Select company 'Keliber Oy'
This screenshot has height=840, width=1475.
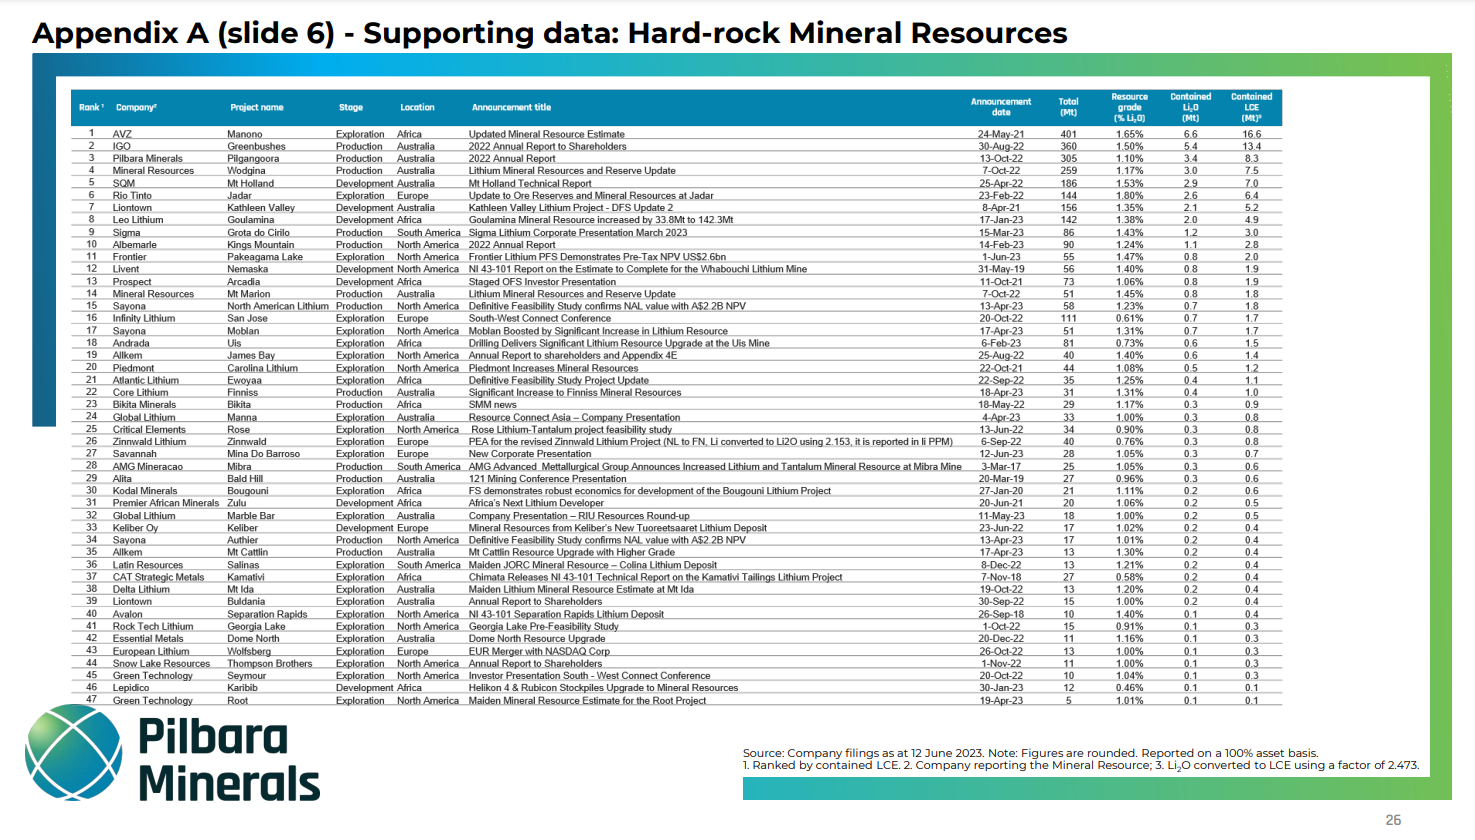(136, 528)
